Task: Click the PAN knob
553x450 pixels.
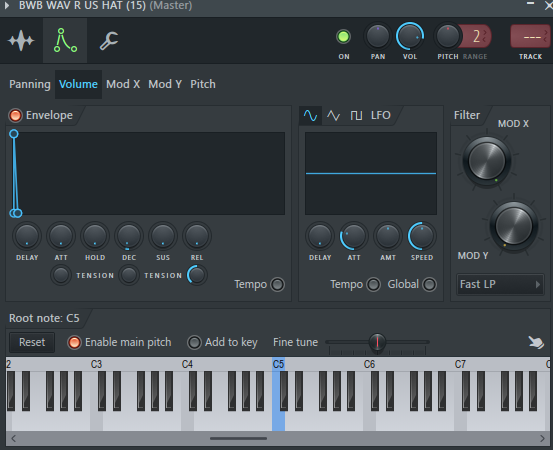Action: (377, 36)
